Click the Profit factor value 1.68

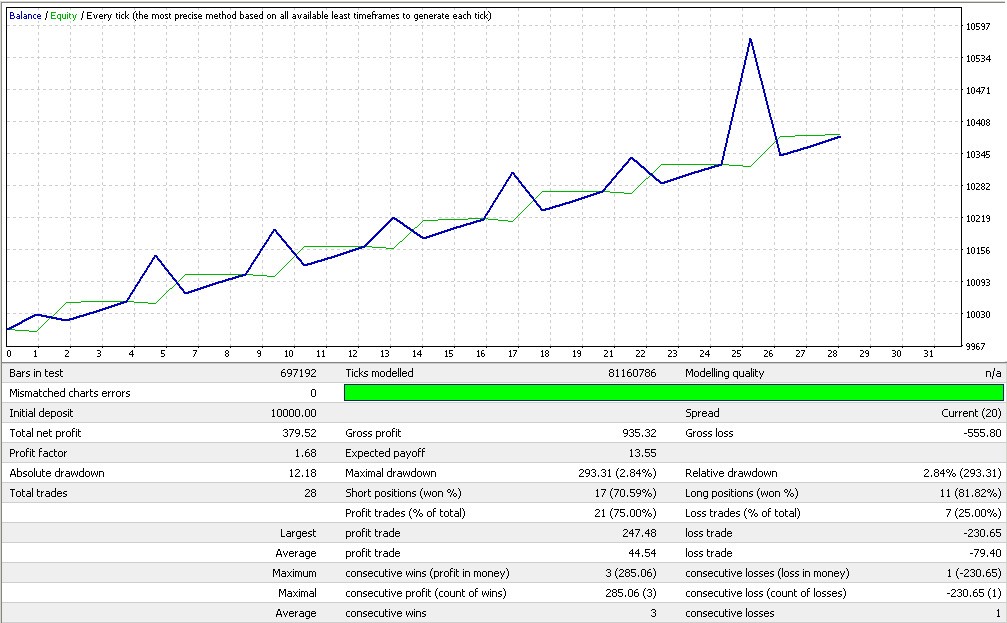point(306,453)
